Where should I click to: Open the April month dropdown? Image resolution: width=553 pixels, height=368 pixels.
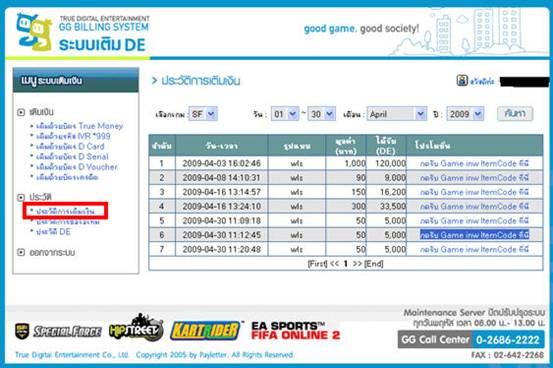point(397,114)
